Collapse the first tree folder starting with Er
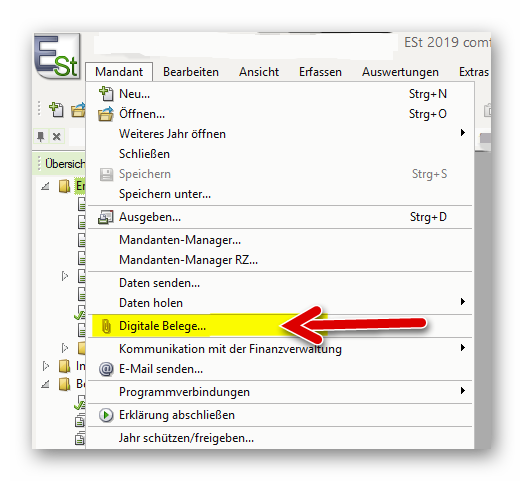Viewport: 523px width, 481px height. pos(45,186)
